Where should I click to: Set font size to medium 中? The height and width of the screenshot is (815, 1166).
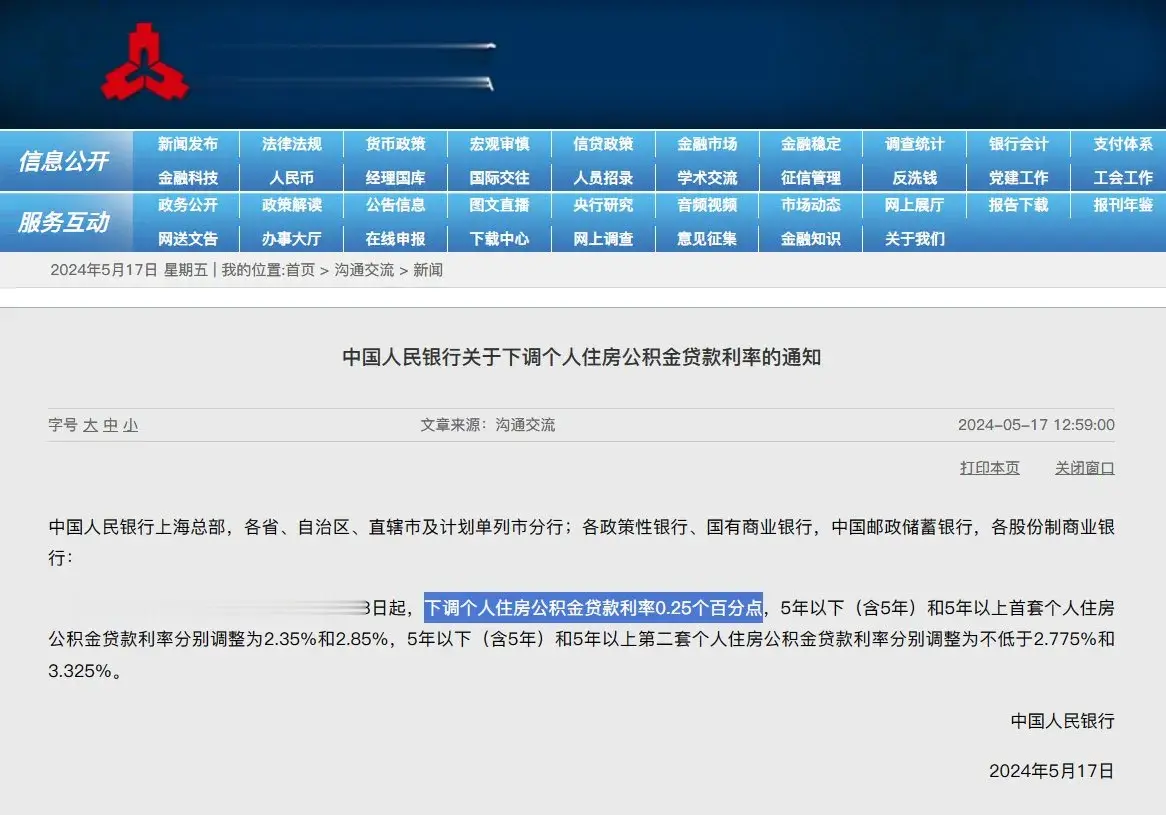(110, 425)
